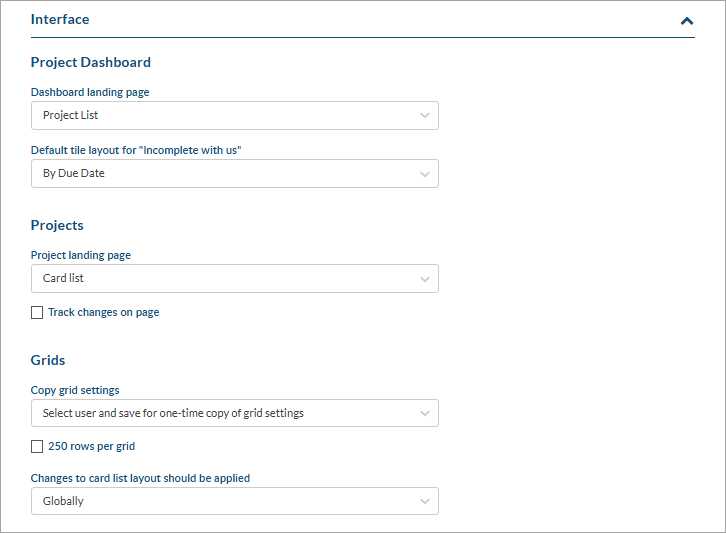Click the chevron next to Card list
Viewport: 726px width, 533px height.
click(x=425, y=279)
